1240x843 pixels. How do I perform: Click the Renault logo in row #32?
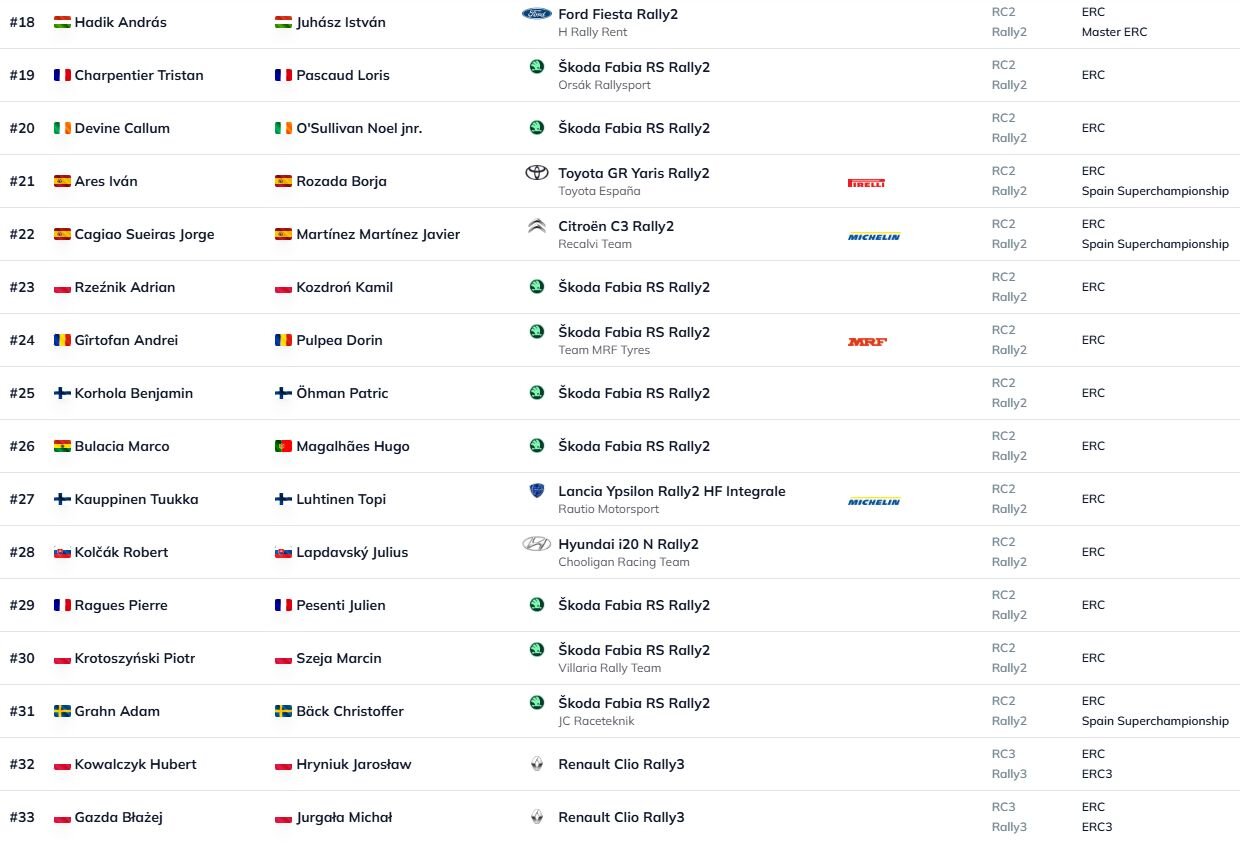[537, 764]
